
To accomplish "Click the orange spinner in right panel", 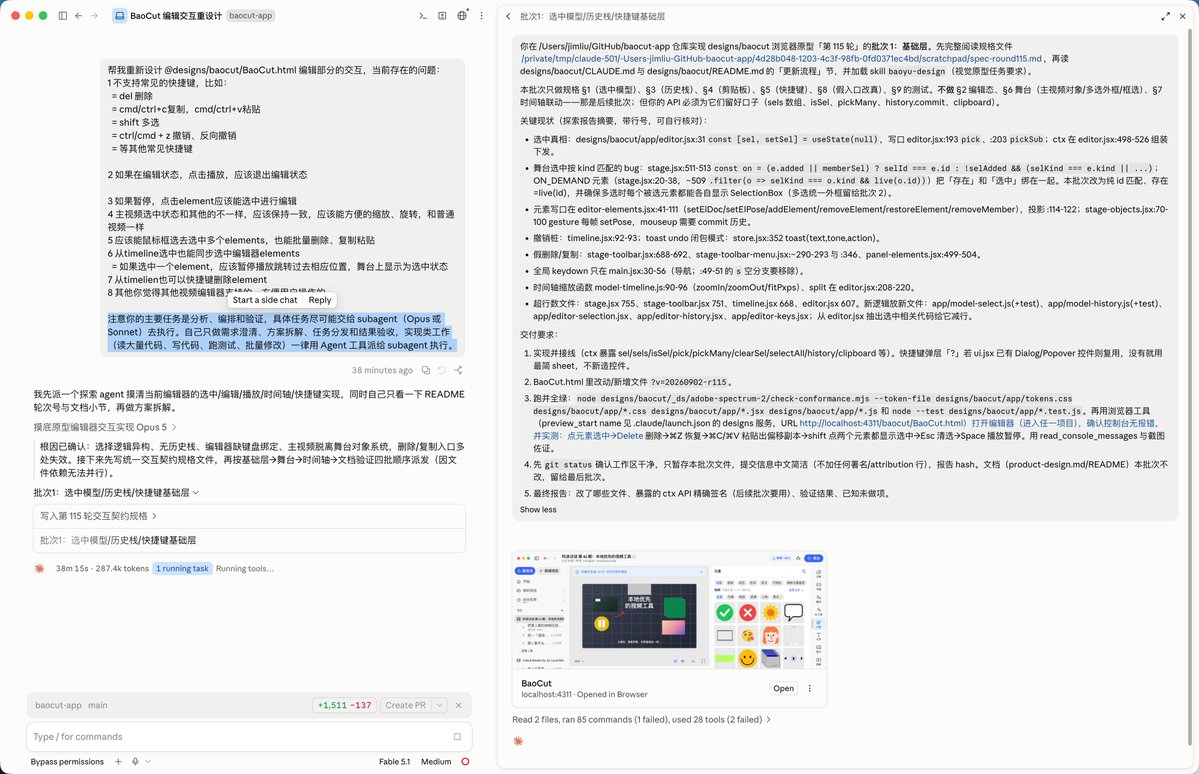I will click(x=518, y=741).
